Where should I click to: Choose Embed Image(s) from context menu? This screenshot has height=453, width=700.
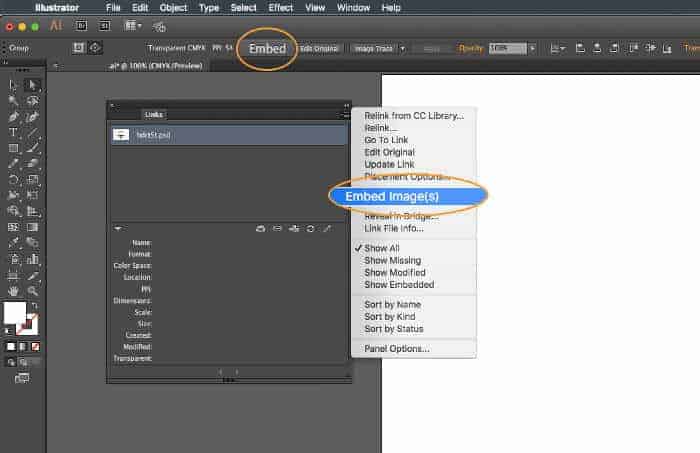pyautogui.click(x=408, y=196)
